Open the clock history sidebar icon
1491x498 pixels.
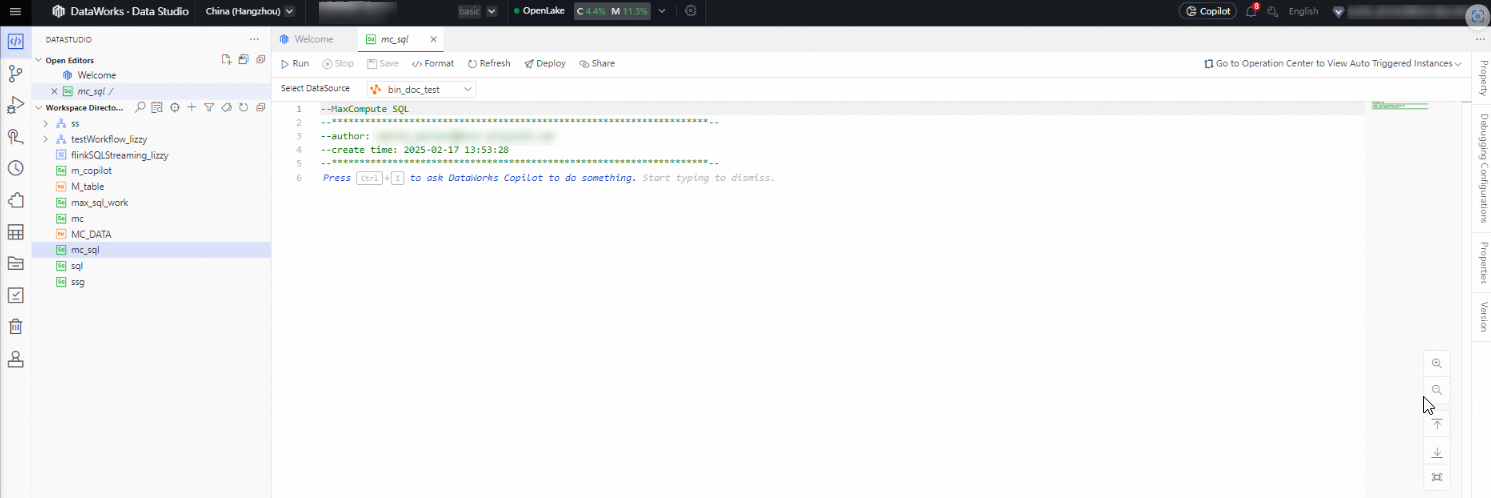pyautogui.click(x=15, y=169)
